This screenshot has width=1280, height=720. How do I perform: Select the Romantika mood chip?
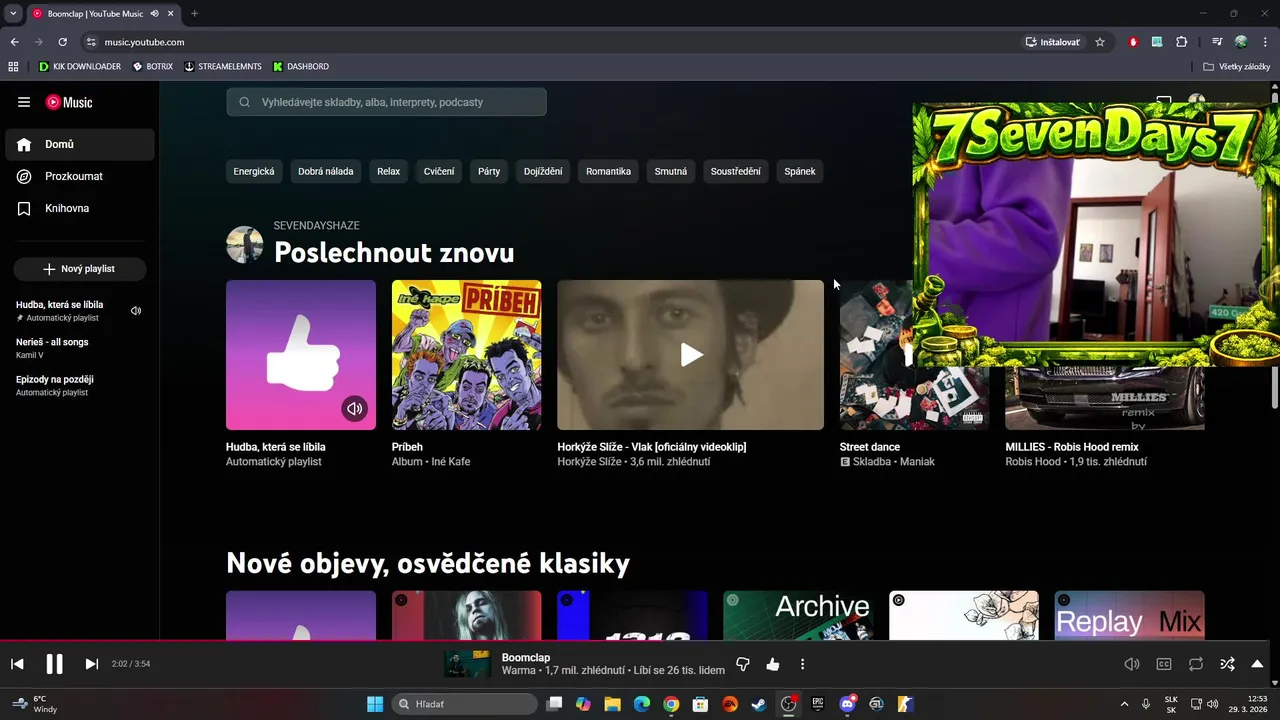click(x=608, y=171)
